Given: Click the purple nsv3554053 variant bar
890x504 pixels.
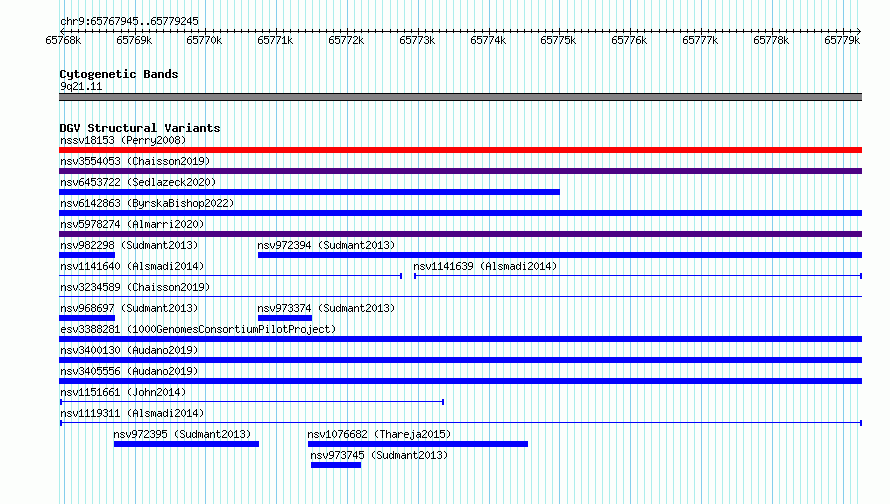Looking at the screenshot, I should (460, 171).
